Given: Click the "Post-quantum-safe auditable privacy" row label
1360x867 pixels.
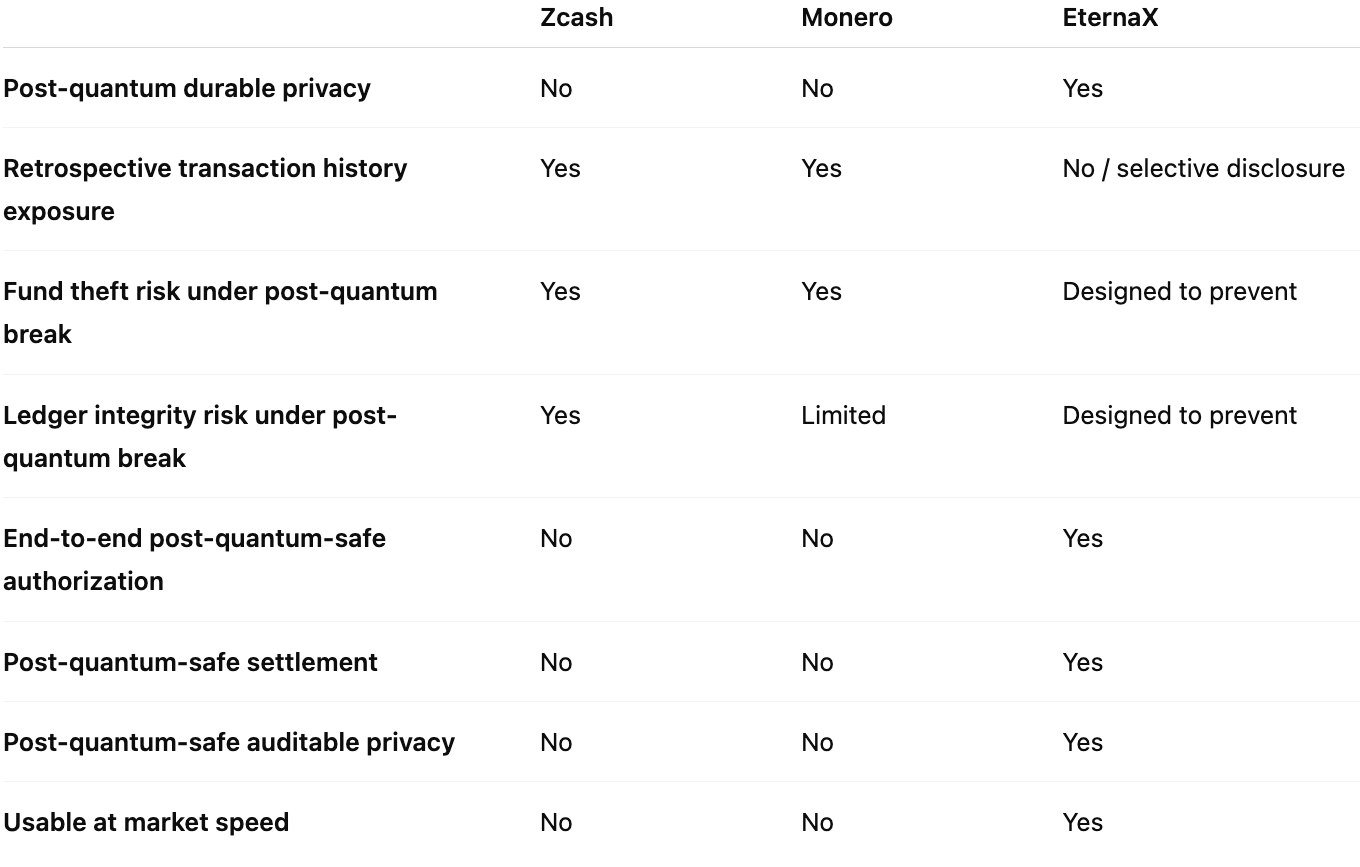Looking at the screenshot, I should point(229,742).
